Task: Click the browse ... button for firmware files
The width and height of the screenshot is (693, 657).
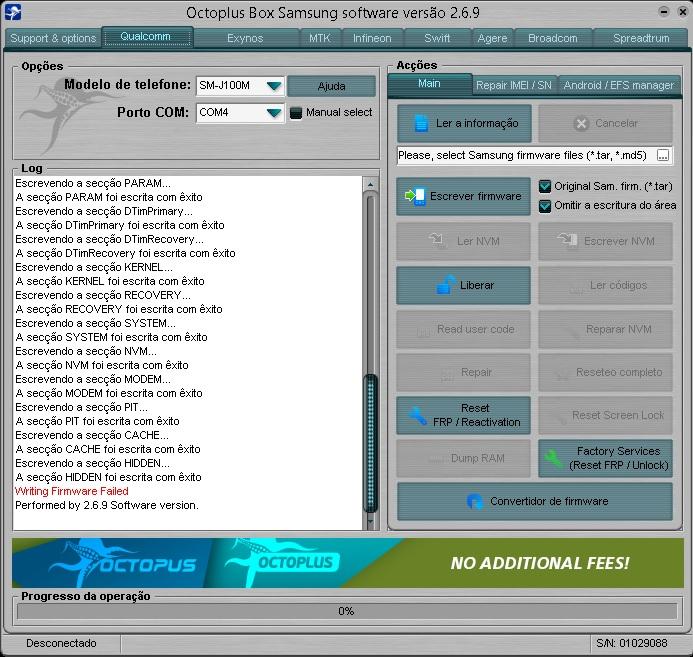Action: pos(663,156)
